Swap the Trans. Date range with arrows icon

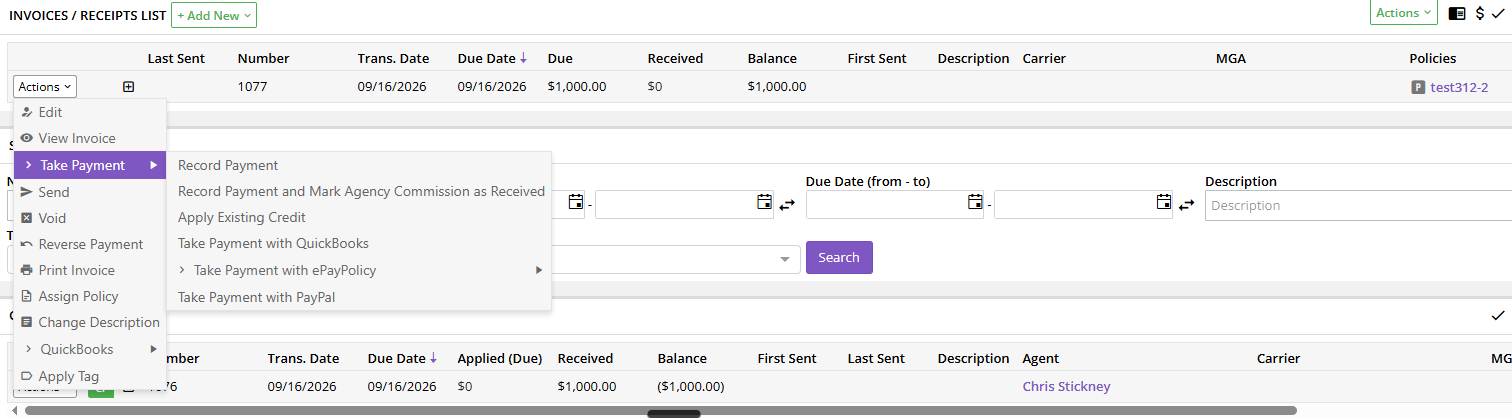787,205
